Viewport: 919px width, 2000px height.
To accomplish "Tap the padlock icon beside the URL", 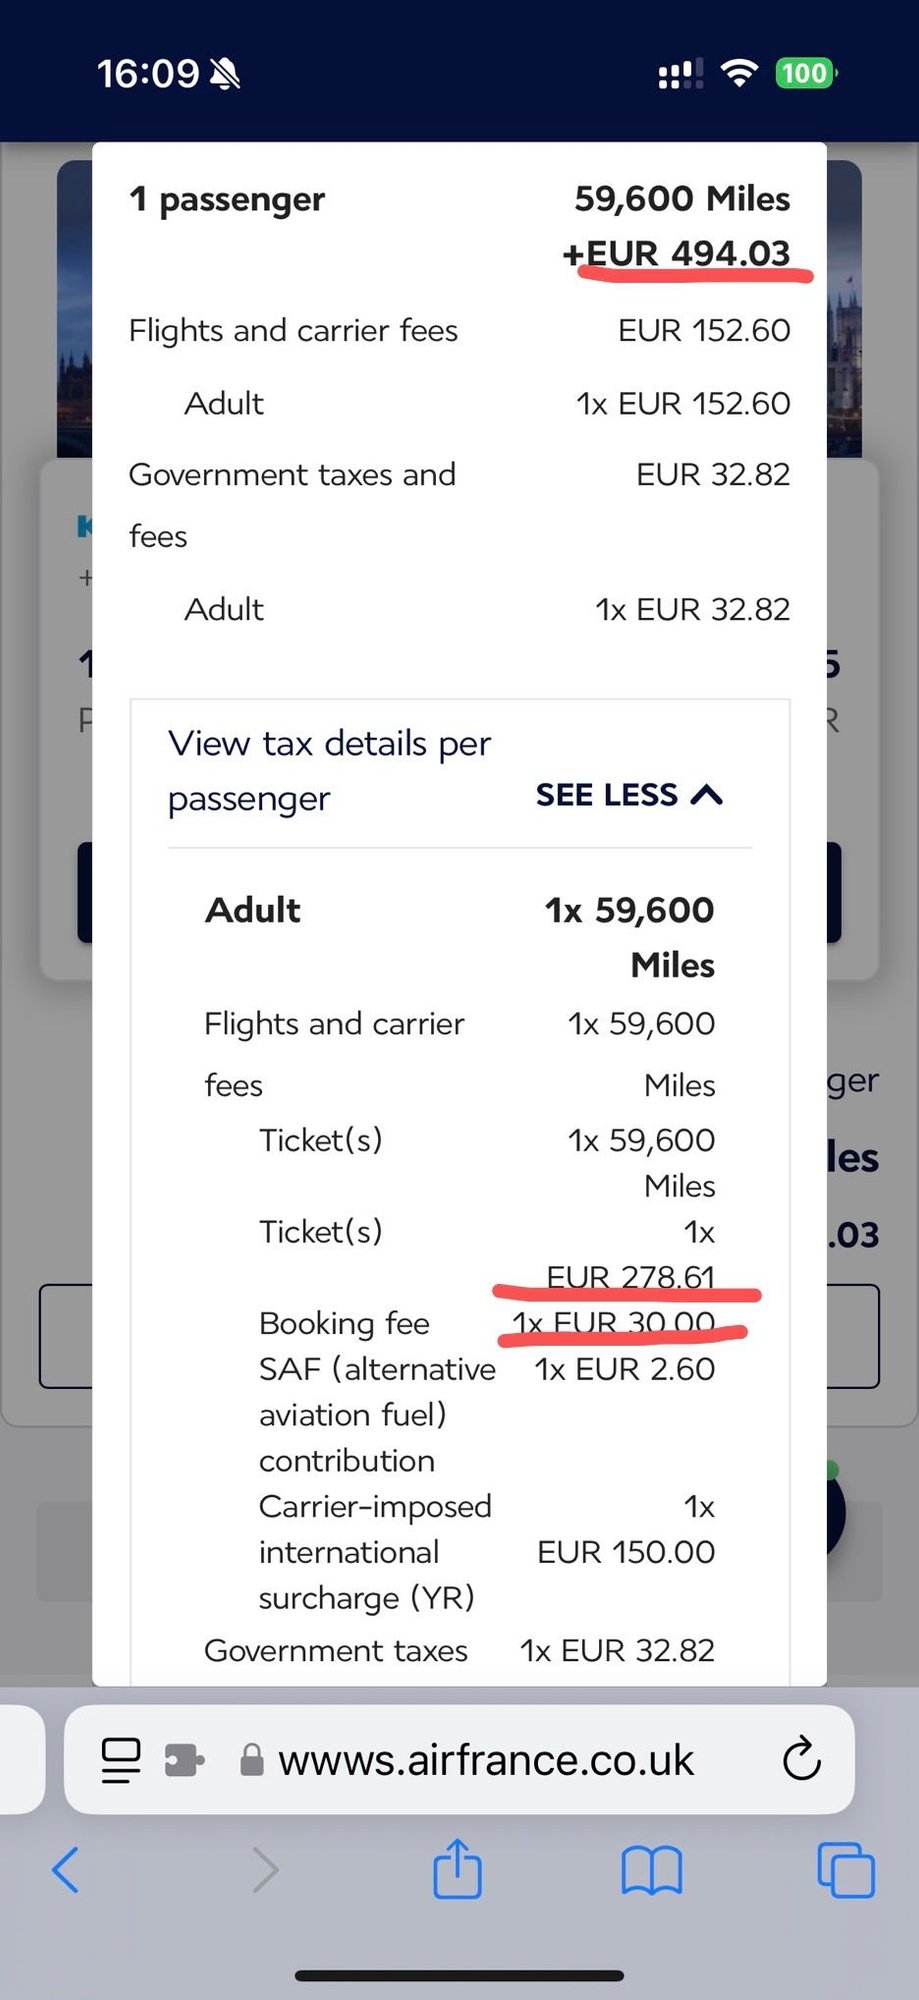I will click(252, 1760).
